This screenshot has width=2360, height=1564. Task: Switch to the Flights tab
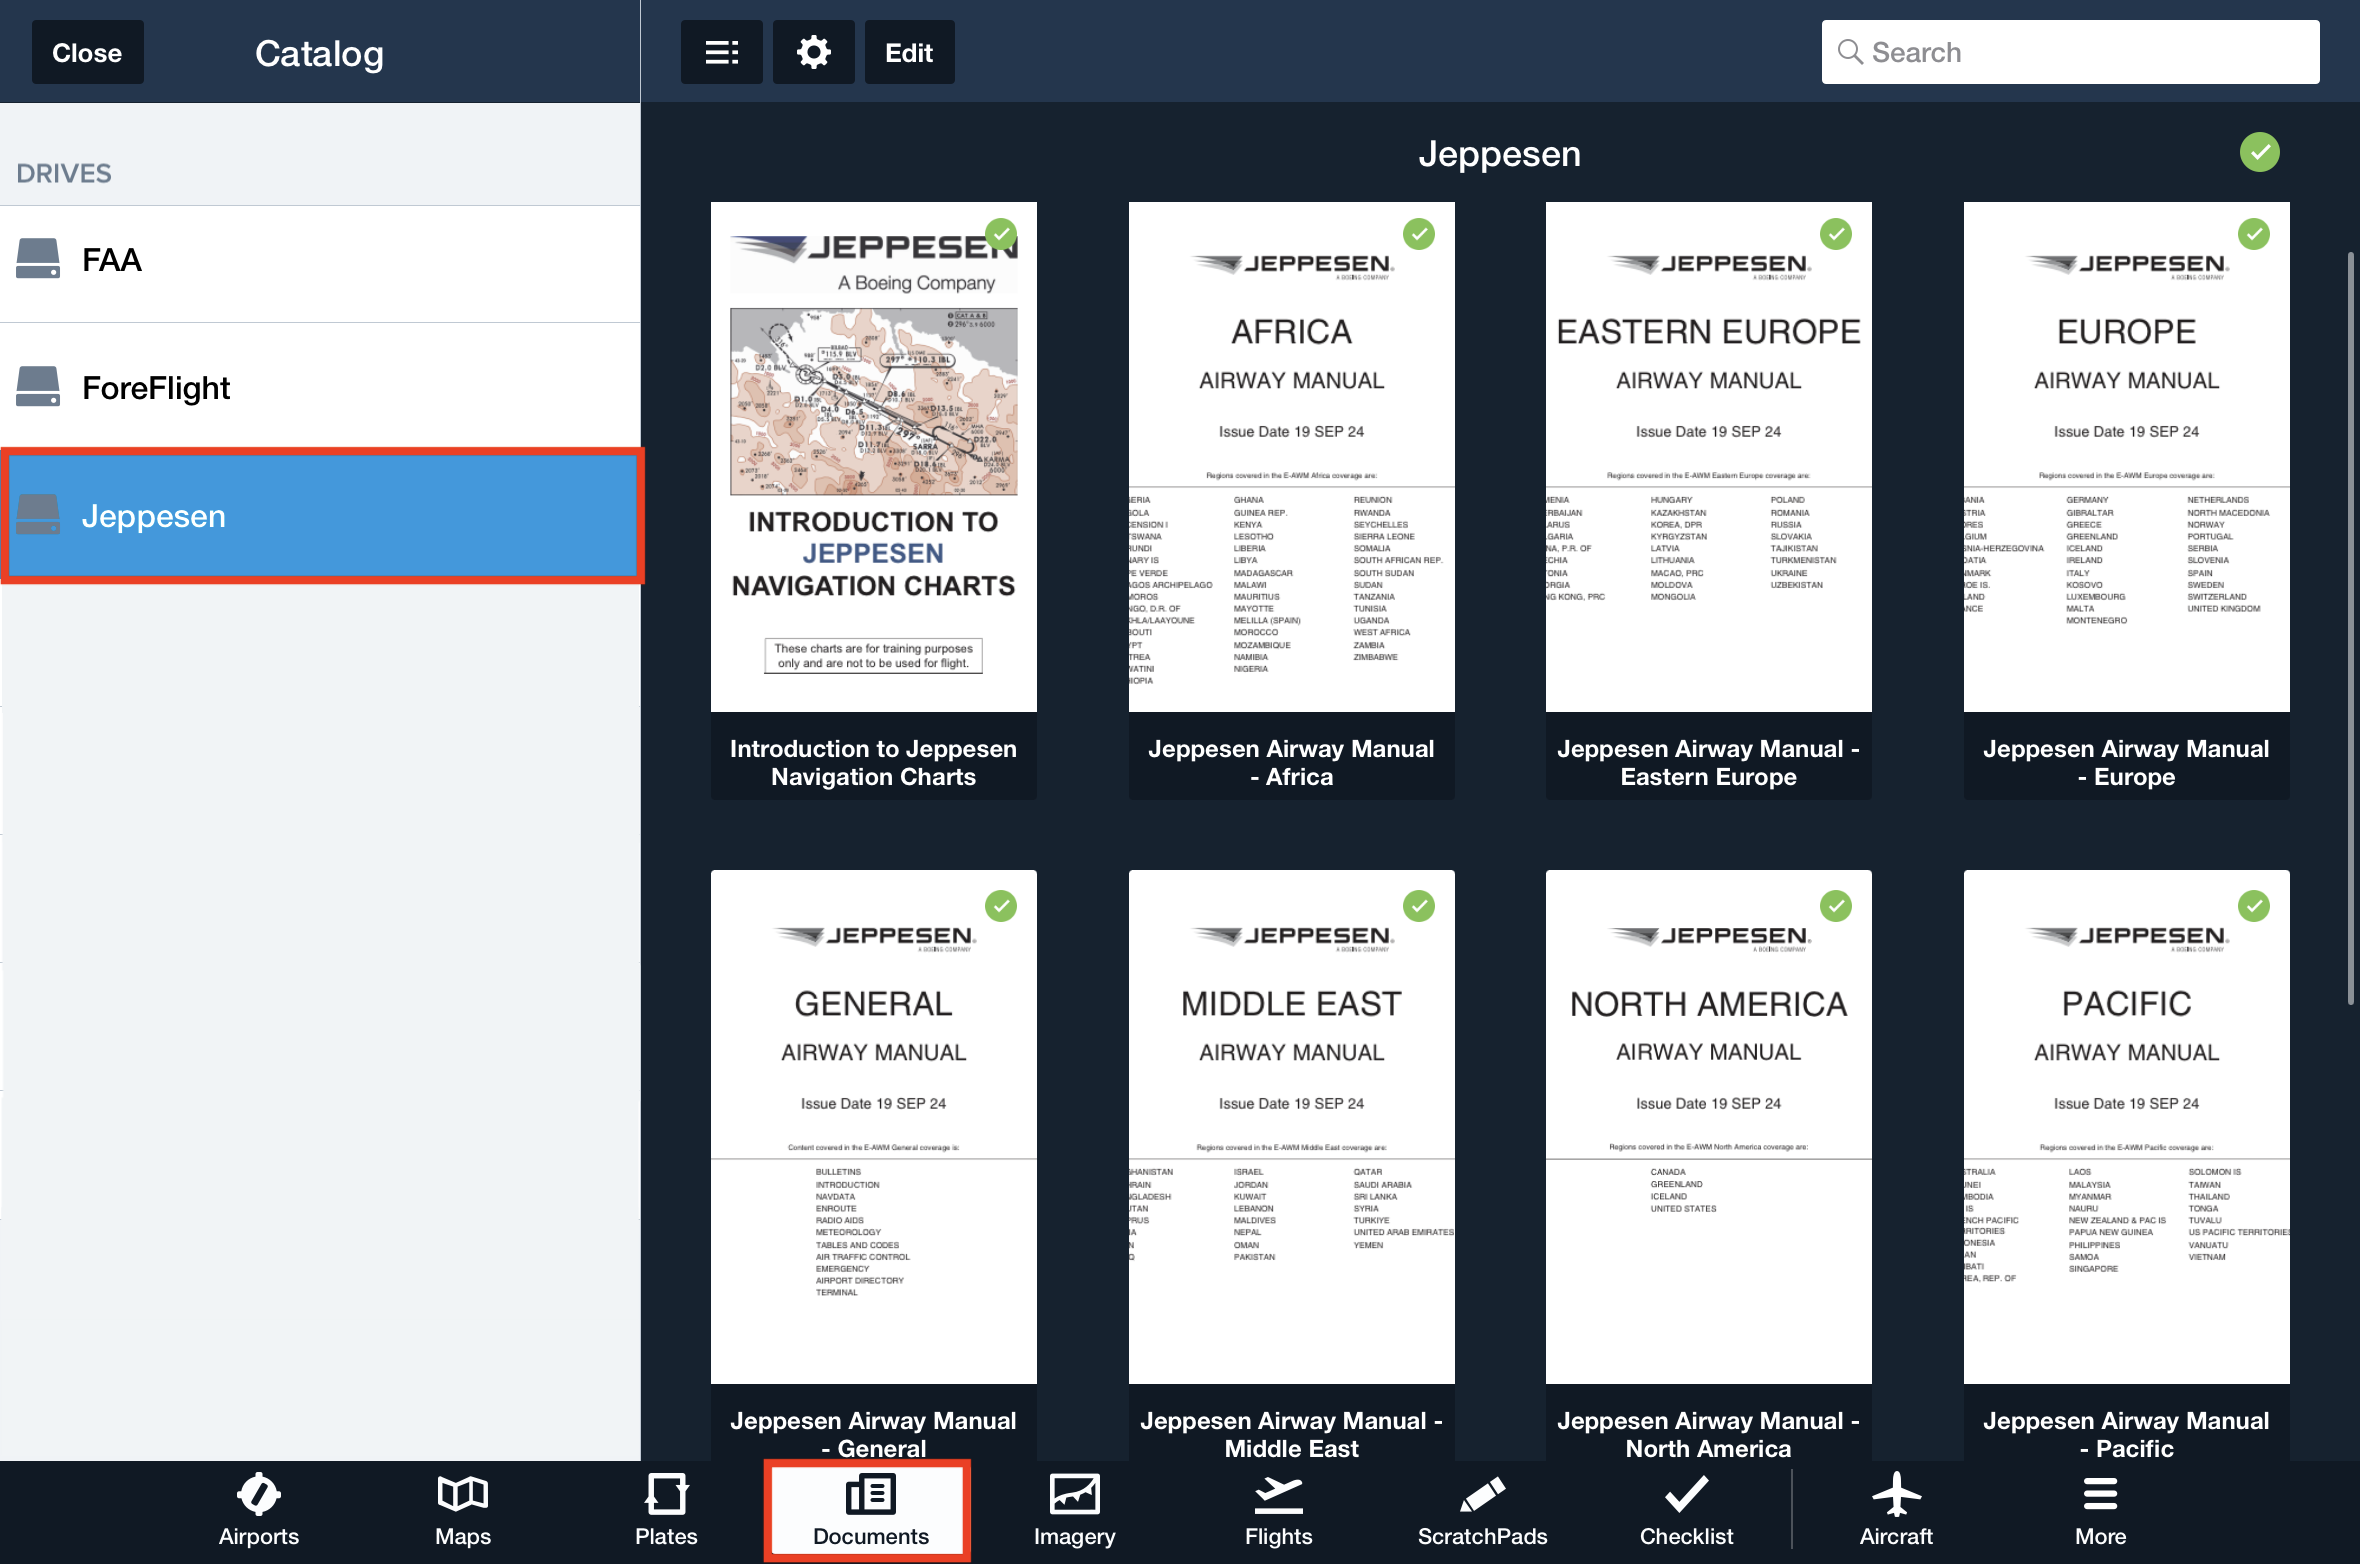pyautogui.click(x=1278, y=1511)
